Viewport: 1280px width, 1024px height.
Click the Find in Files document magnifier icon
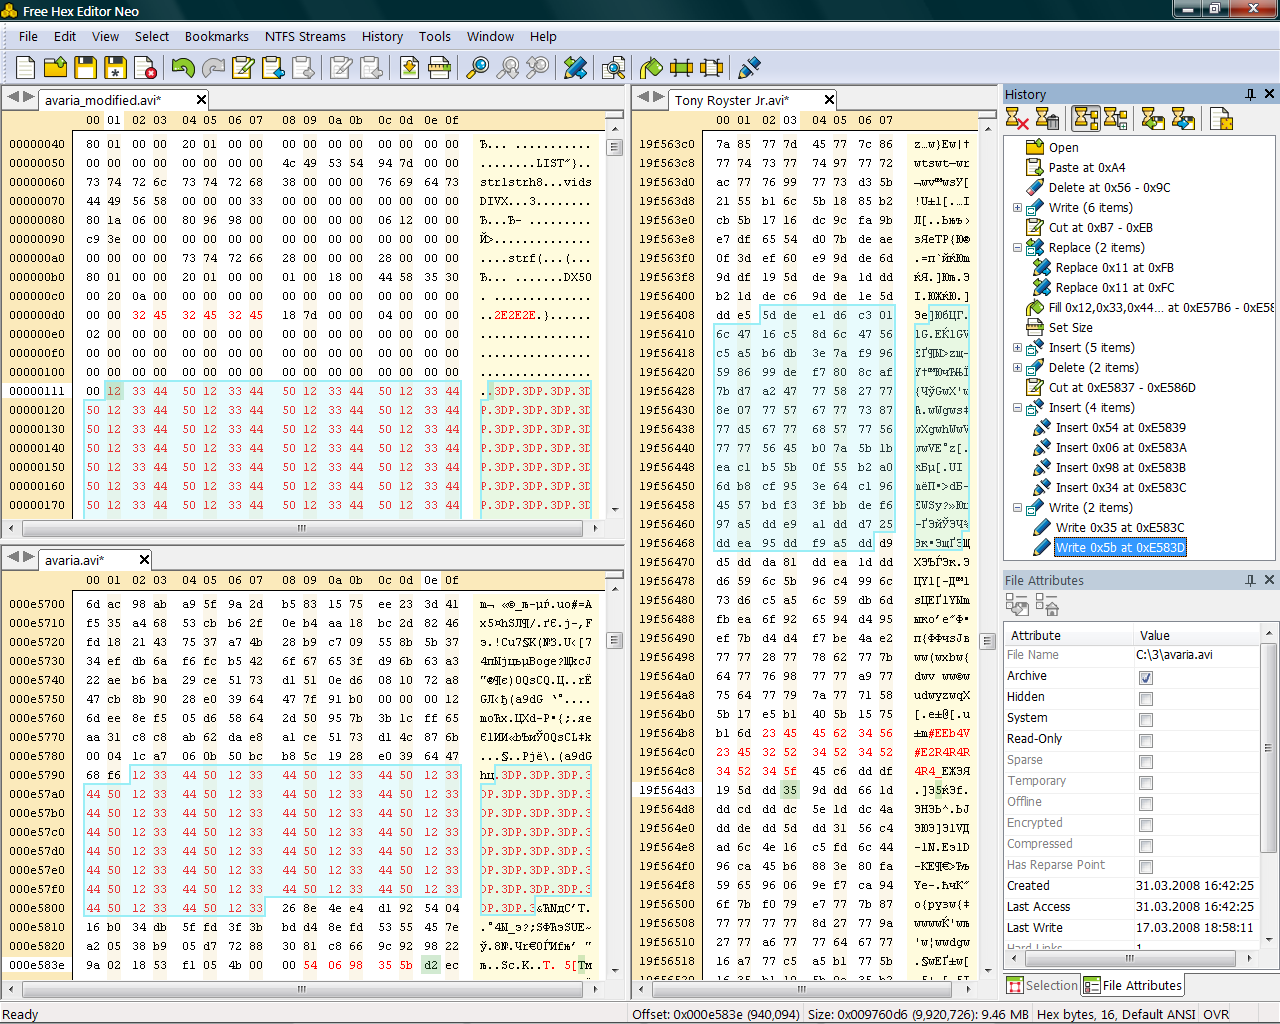tap(614, 67)
